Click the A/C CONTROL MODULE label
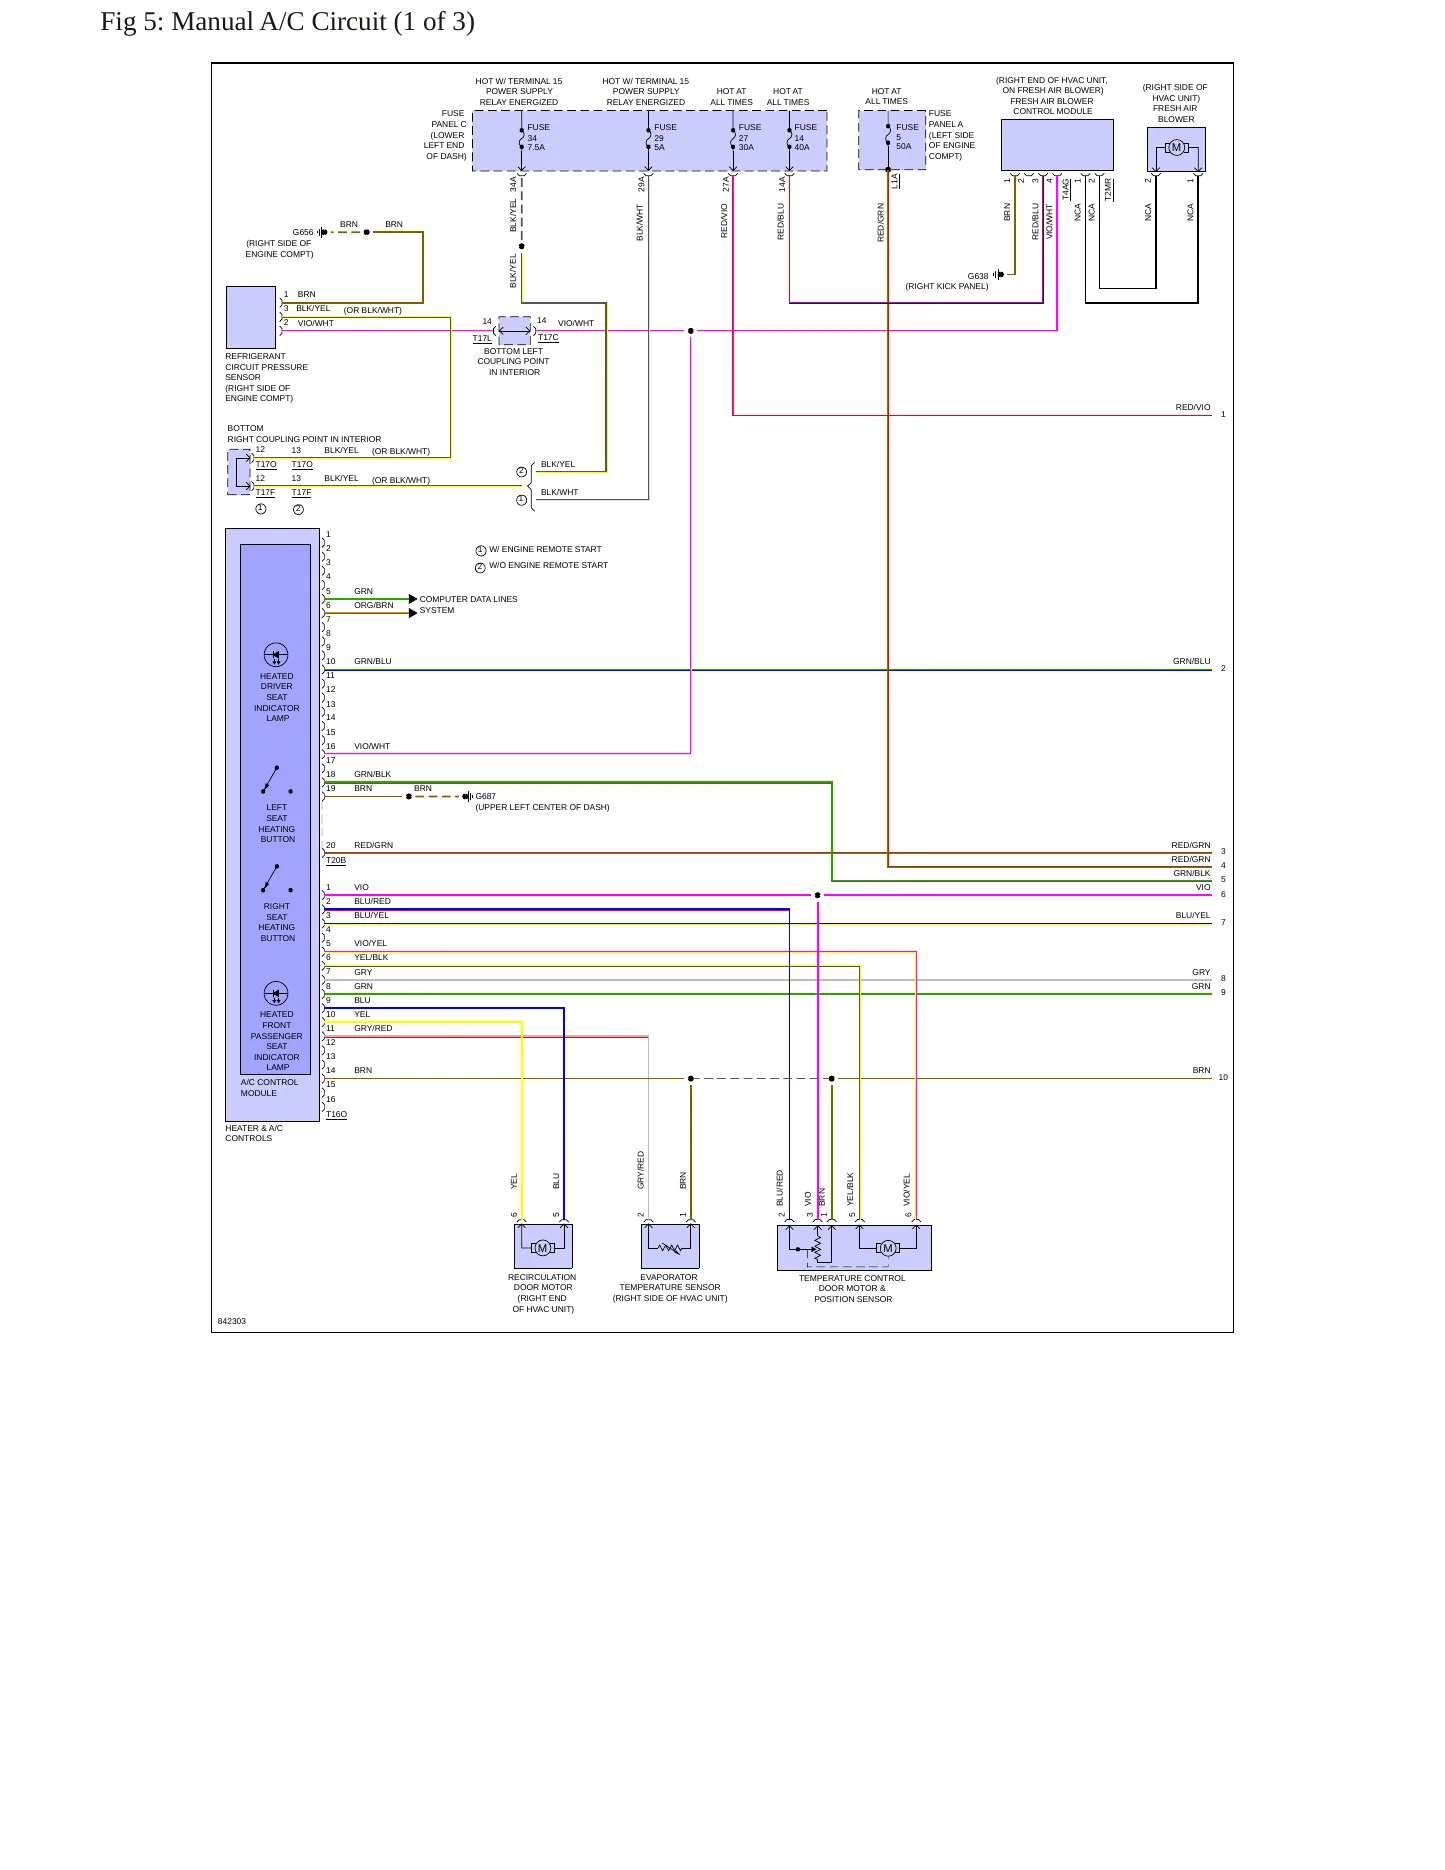1445x1870 pixels. point(269,1088)
